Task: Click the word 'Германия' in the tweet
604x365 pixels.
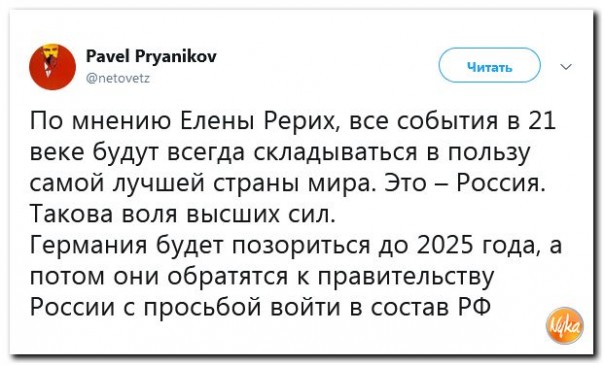Action: (88, 246)
